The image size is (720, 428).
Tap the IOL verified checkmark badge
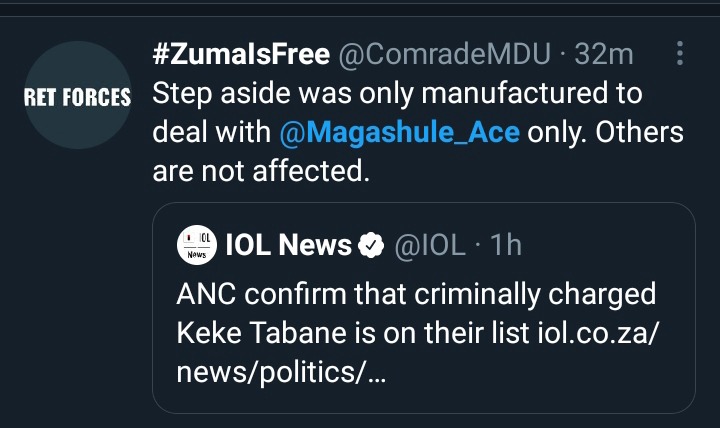[371, 245]
